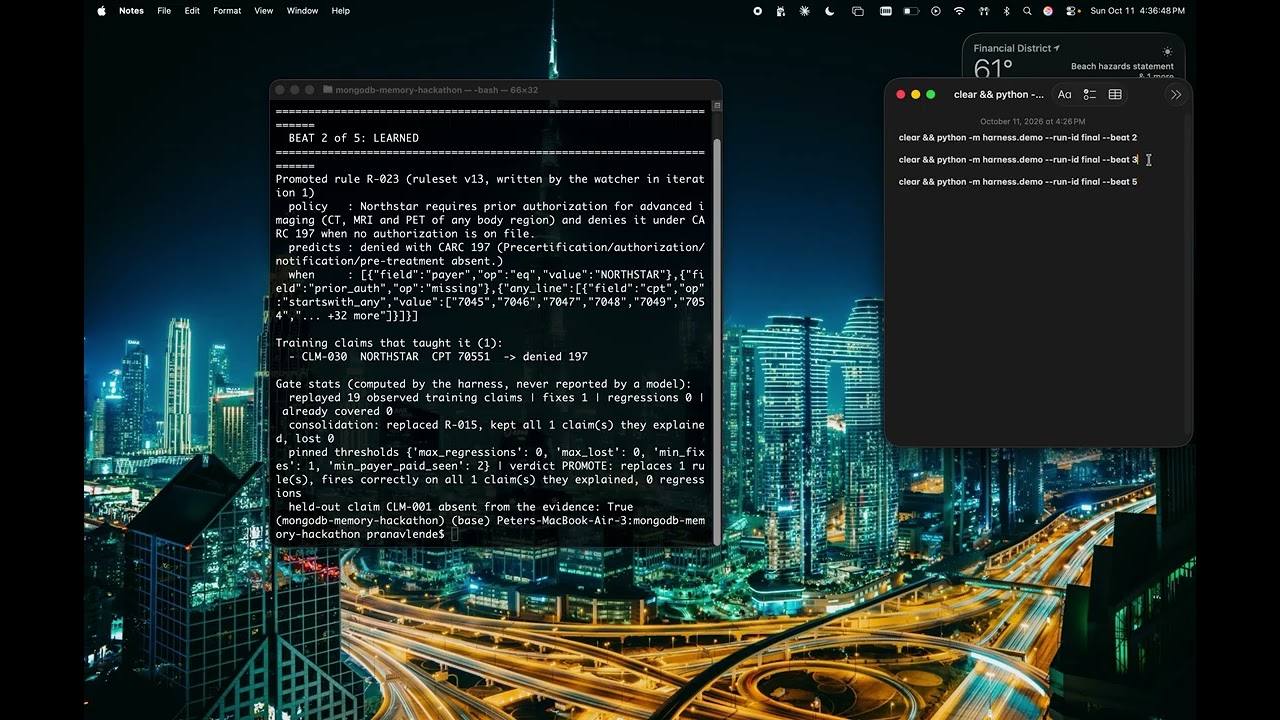Open the Notes application menu
This screenshot has height=720, width=1280.
point(131,11)
